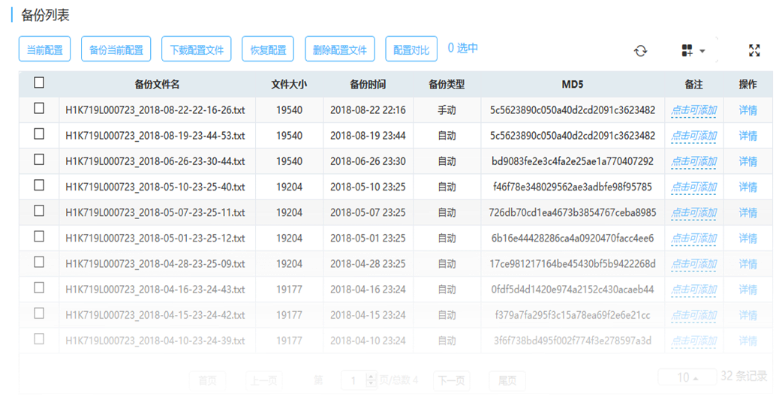Check the row for the 2018-08-22-22-16-26 backup
The width and height of the screenshot is (779, 399).
coord(39,108)
